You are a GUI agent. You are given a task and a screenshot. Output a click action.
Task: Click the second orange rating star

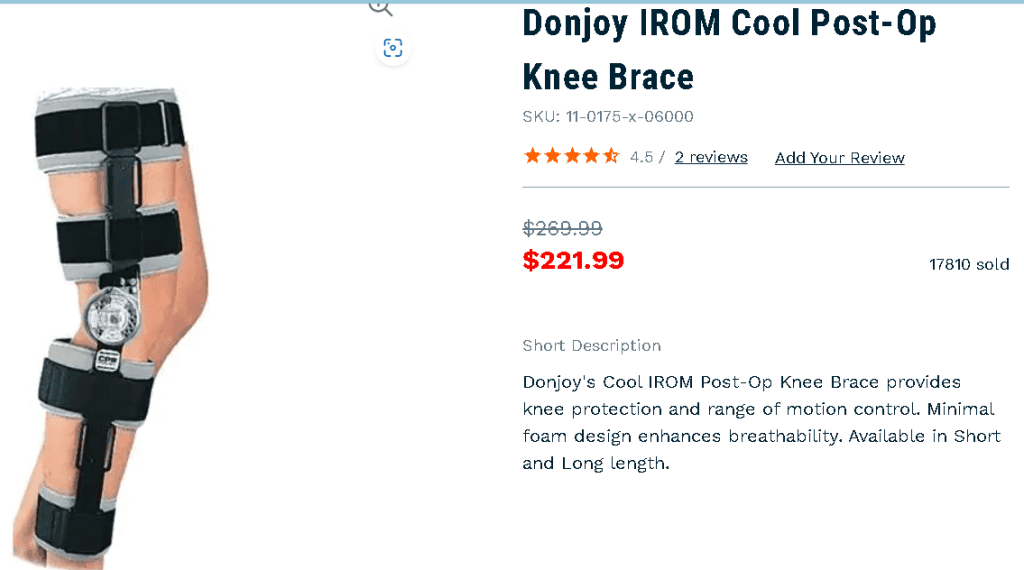coord(552,156)
